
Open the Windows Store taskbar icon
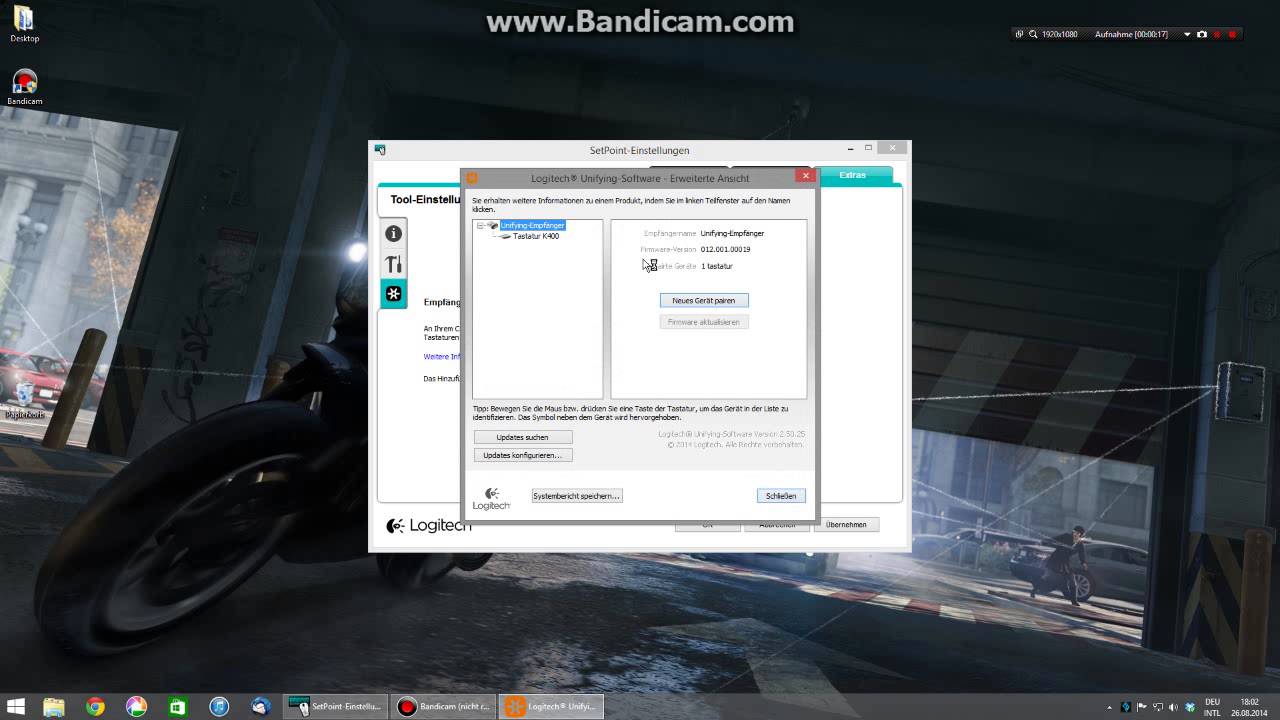[x=177, y=707]
